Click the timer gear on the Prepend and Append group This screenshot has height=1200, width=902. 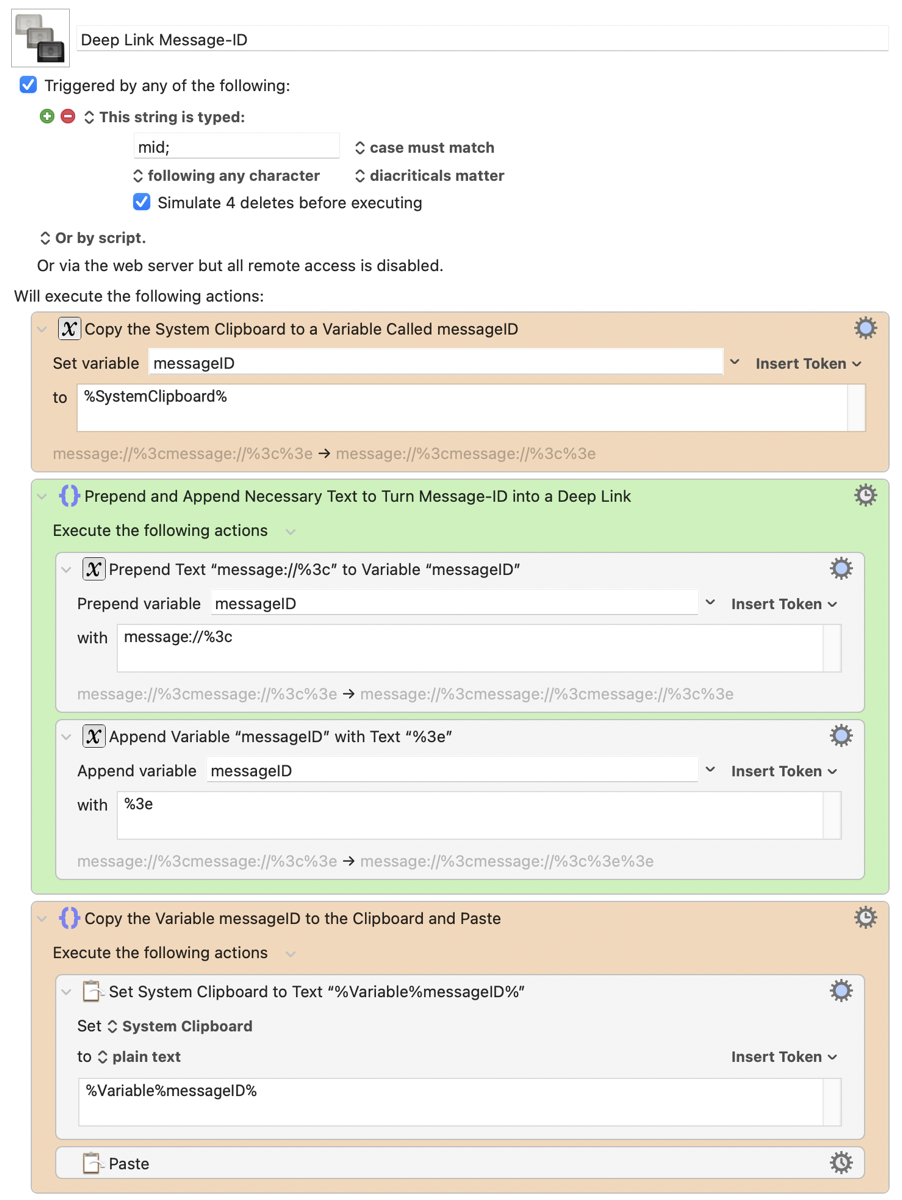pos(865,495)
